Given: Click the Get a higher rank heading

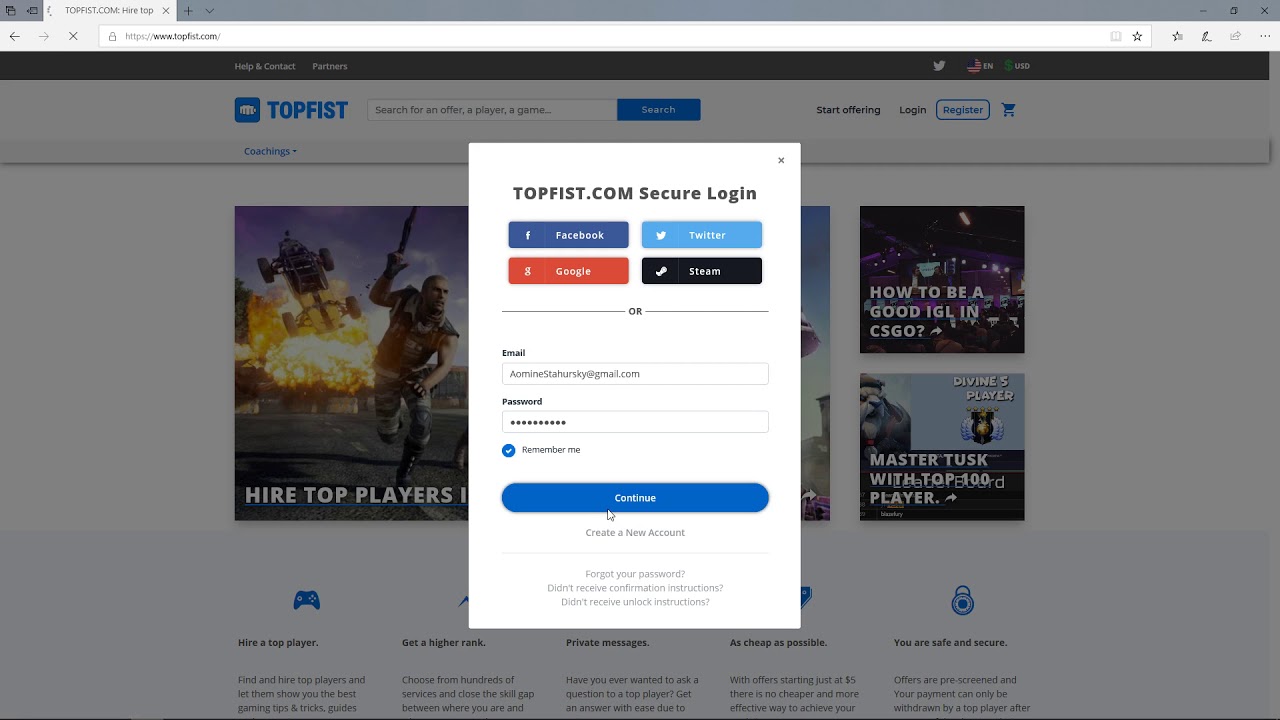Looking at the screenshot, I should pos(444,643).
